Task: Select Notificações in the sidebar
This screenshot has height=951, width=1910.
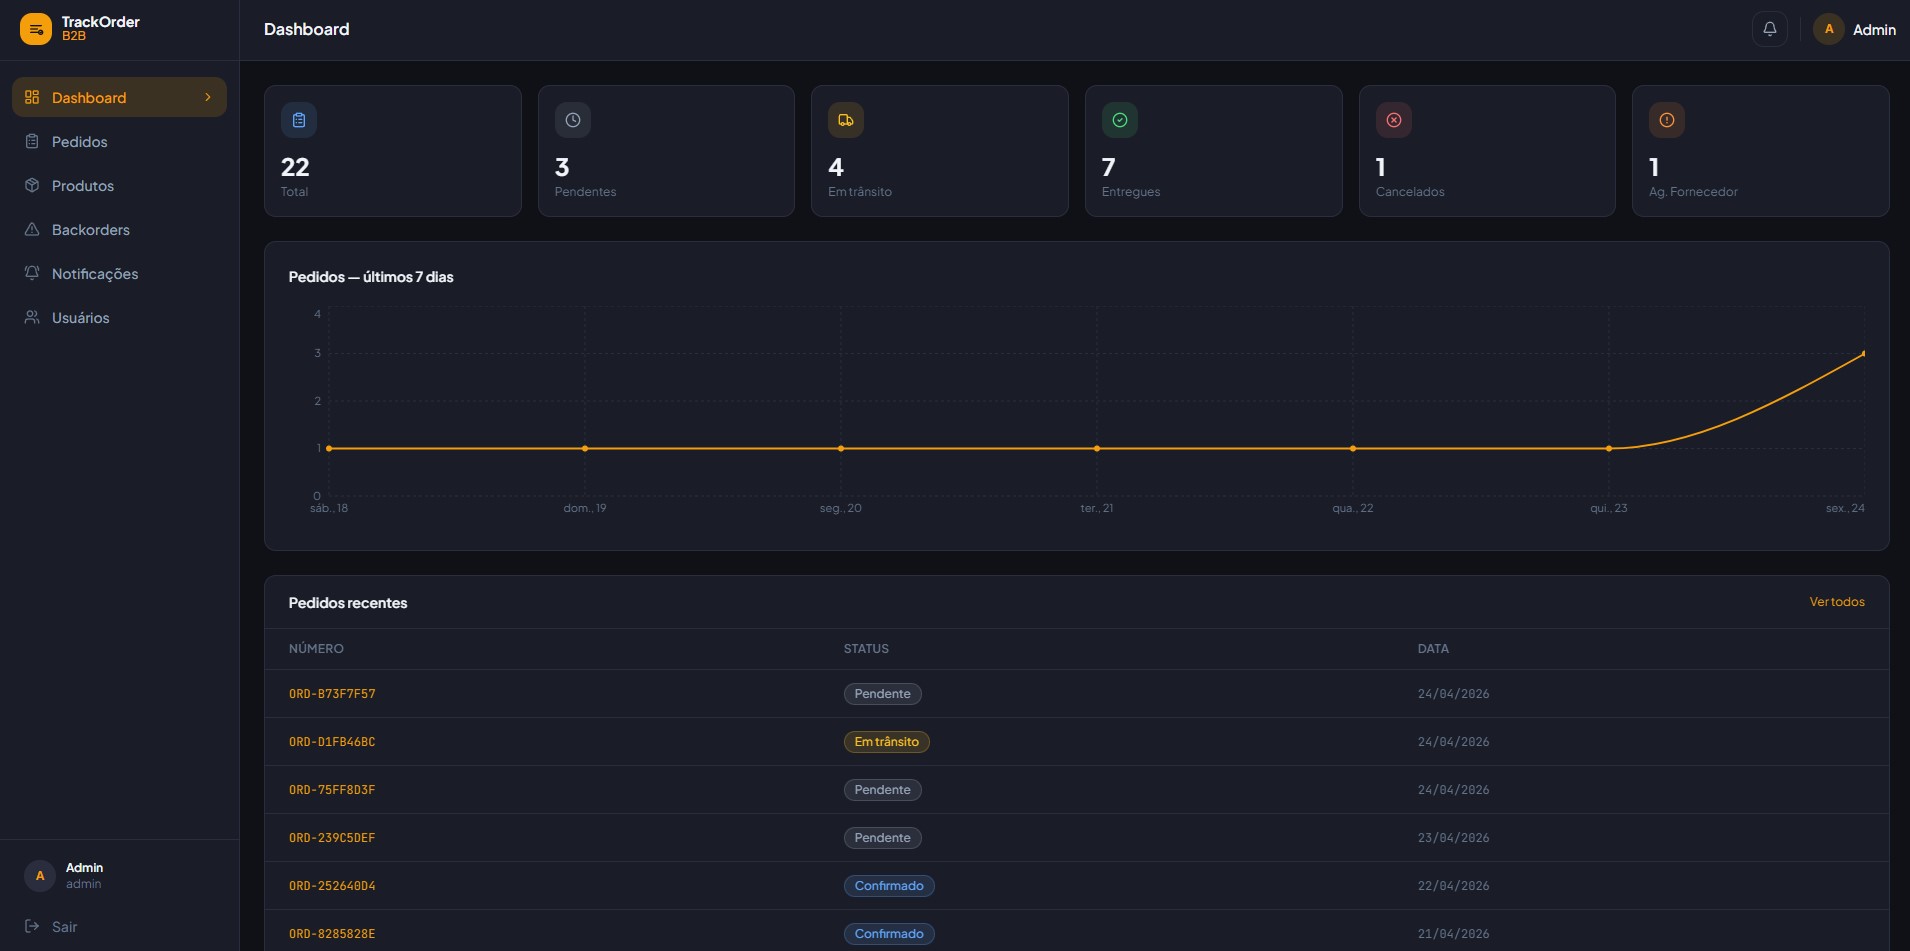Action: 95,274
